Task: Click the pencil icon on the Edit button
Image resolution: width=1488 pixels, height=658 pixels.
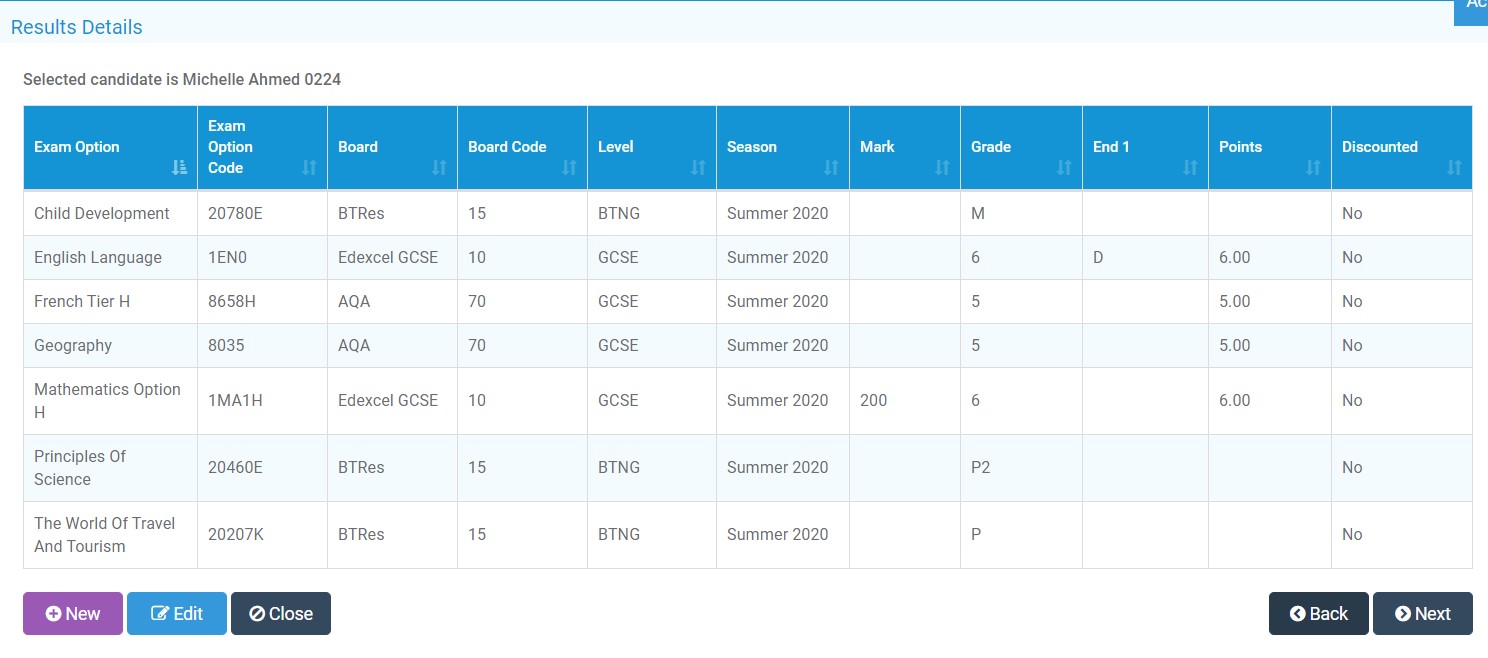Action: coord(159,613)
